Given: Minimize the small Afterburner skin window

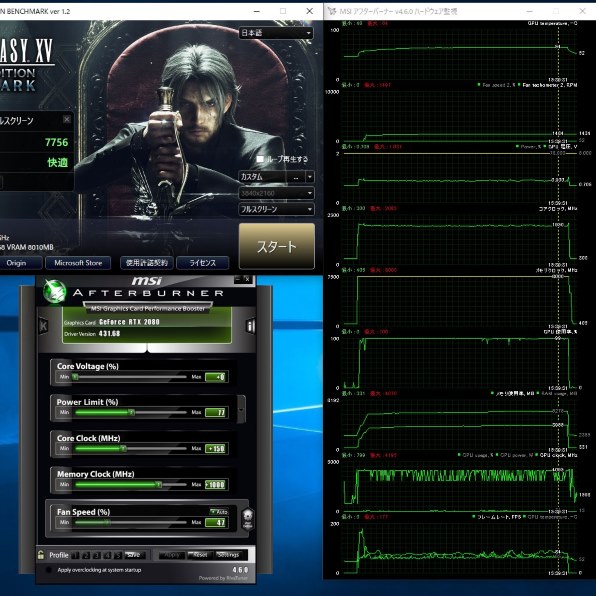Looking at the screenshot, I should [238, 279].
